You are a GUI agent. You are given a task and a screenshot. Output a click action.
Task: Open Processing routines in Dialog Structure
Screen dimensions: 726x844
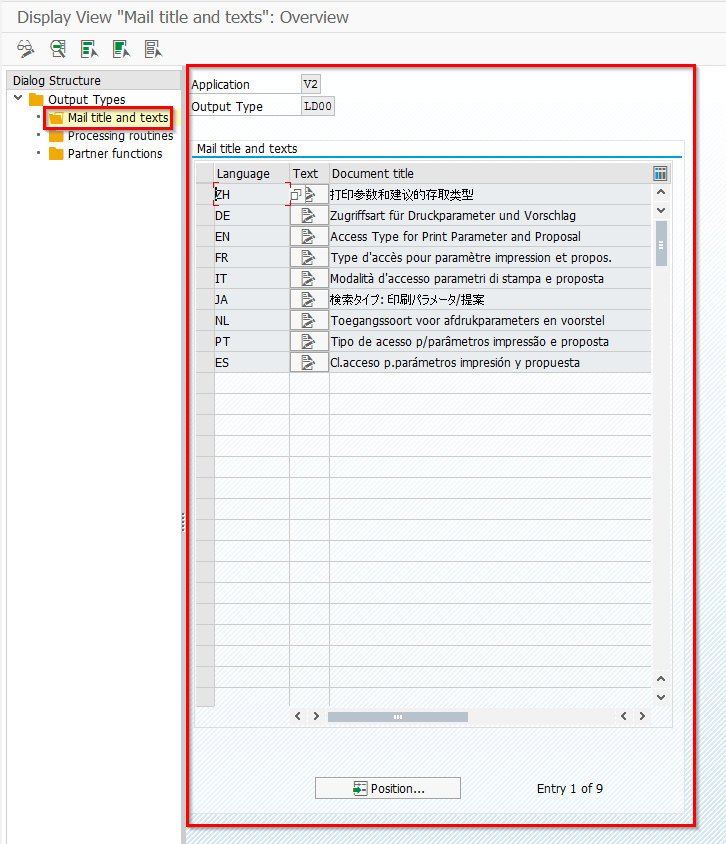click(x=120, y=136)
